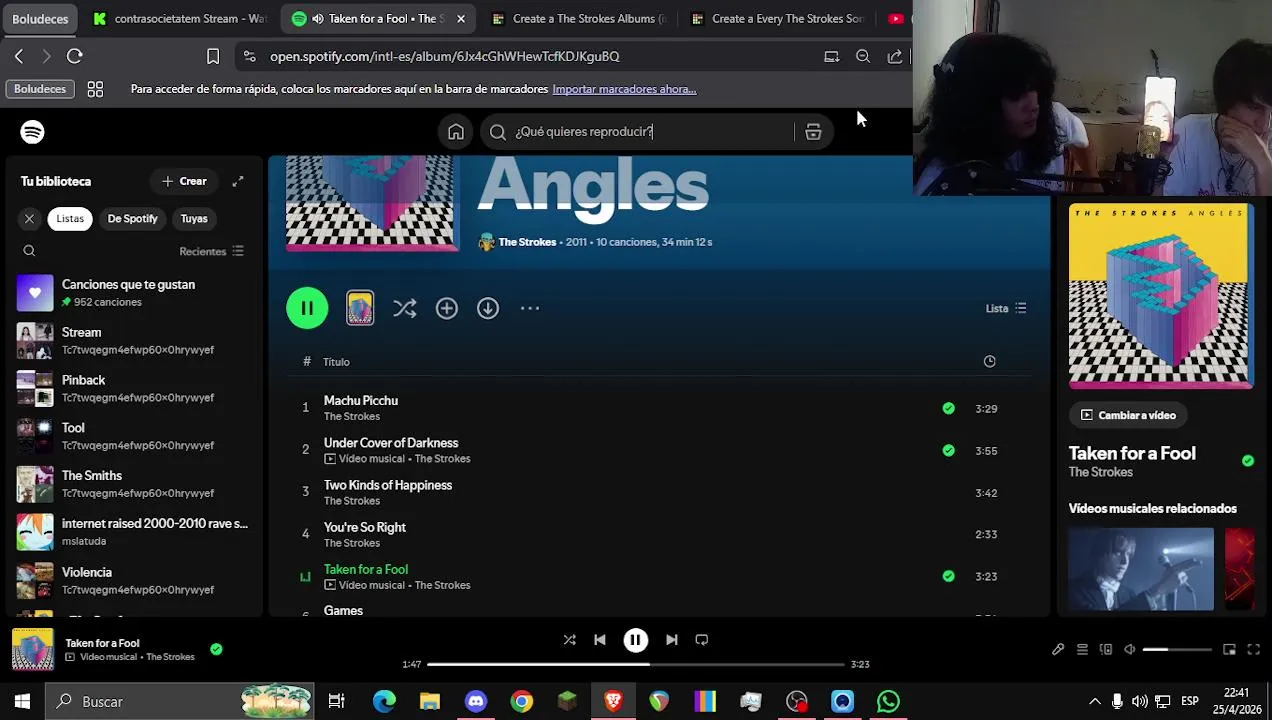
Task: Add Angles album to library with plus icon
Action: (x=447, y=308)
